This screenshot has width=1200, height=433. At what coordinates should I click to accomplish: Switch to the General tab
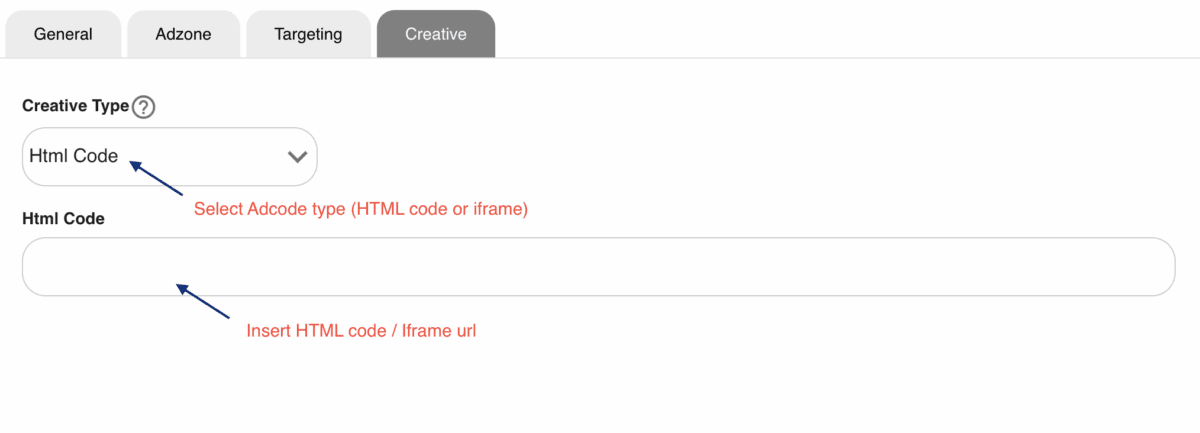63,34
